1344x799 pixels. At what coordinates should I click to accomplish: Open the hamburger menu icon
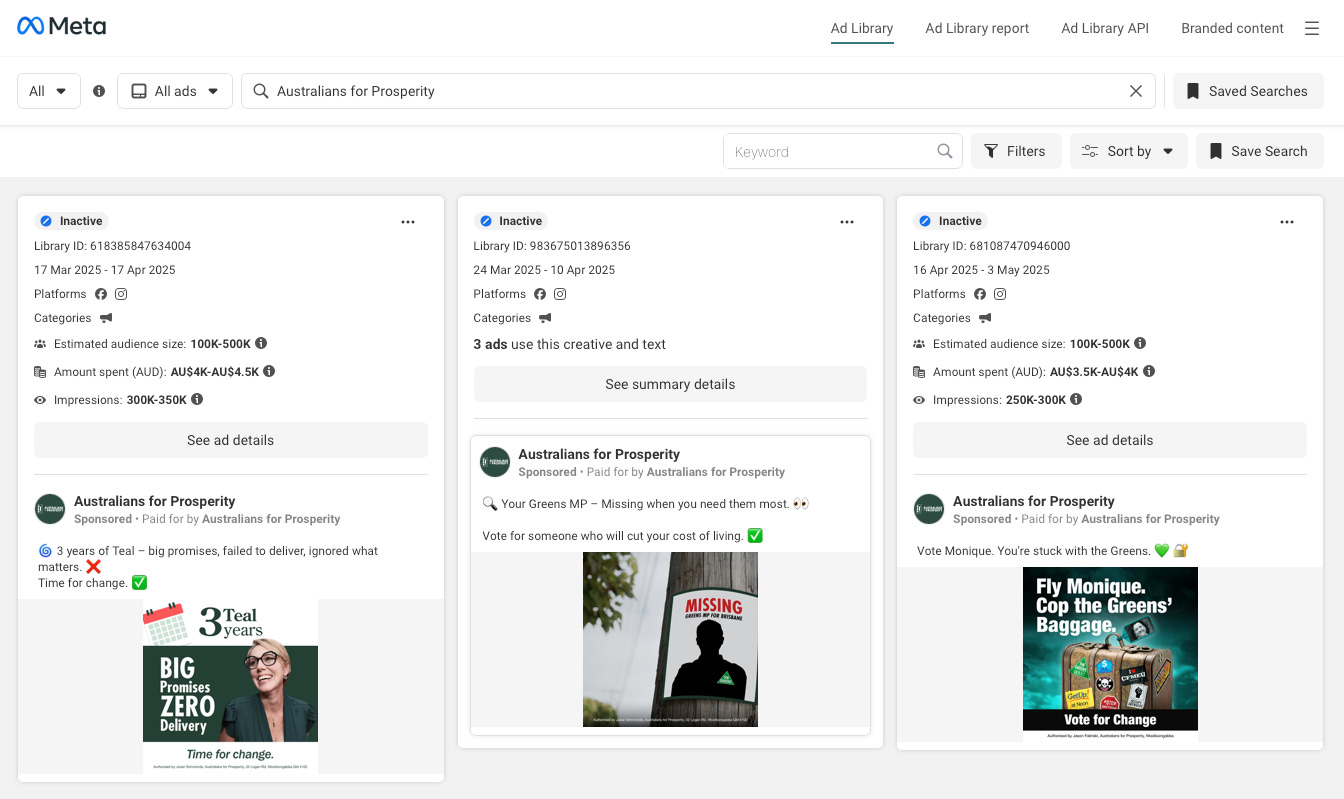(x=1312, y=28)
